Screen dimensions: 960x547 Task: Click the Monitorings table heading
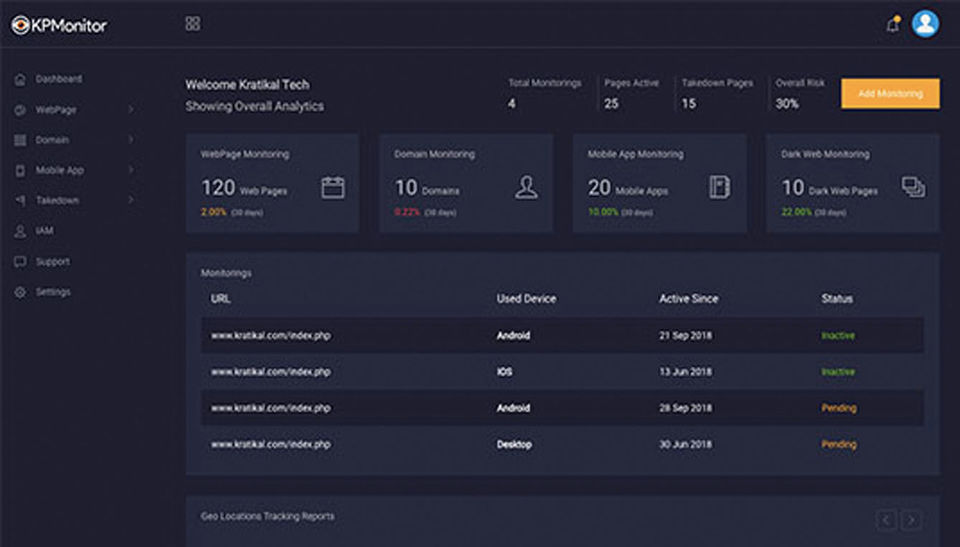226,273
